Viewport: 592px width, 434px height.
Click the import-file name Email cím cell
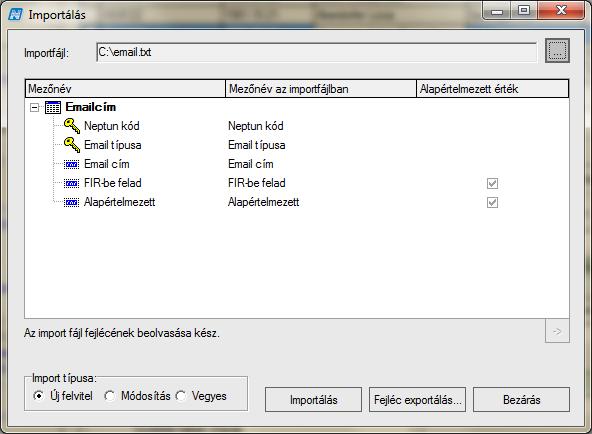(251, 164)
